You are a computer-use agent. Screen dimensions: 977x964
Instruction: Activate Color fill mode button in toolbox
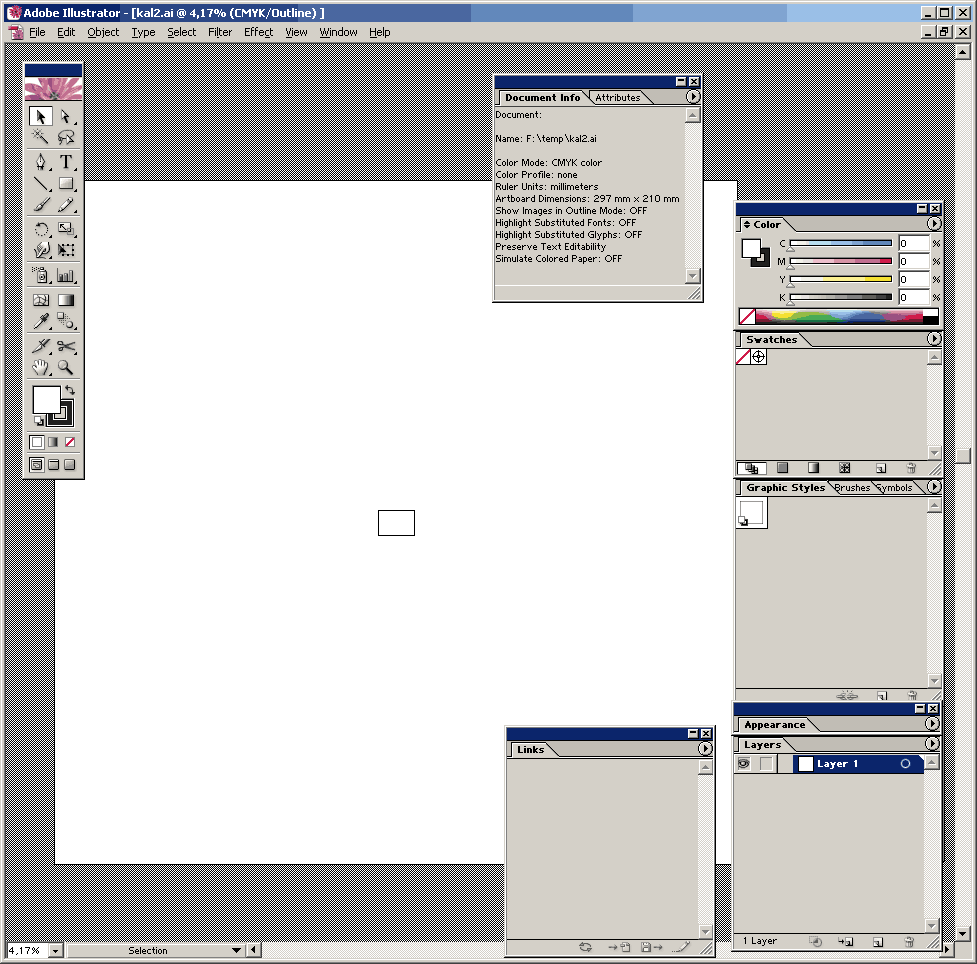[x=37, y=442]
